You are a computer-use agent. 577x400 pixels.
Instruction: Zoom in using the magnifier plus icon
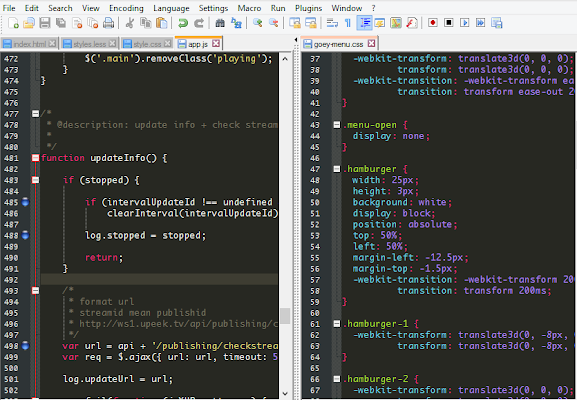click(258, 23)
